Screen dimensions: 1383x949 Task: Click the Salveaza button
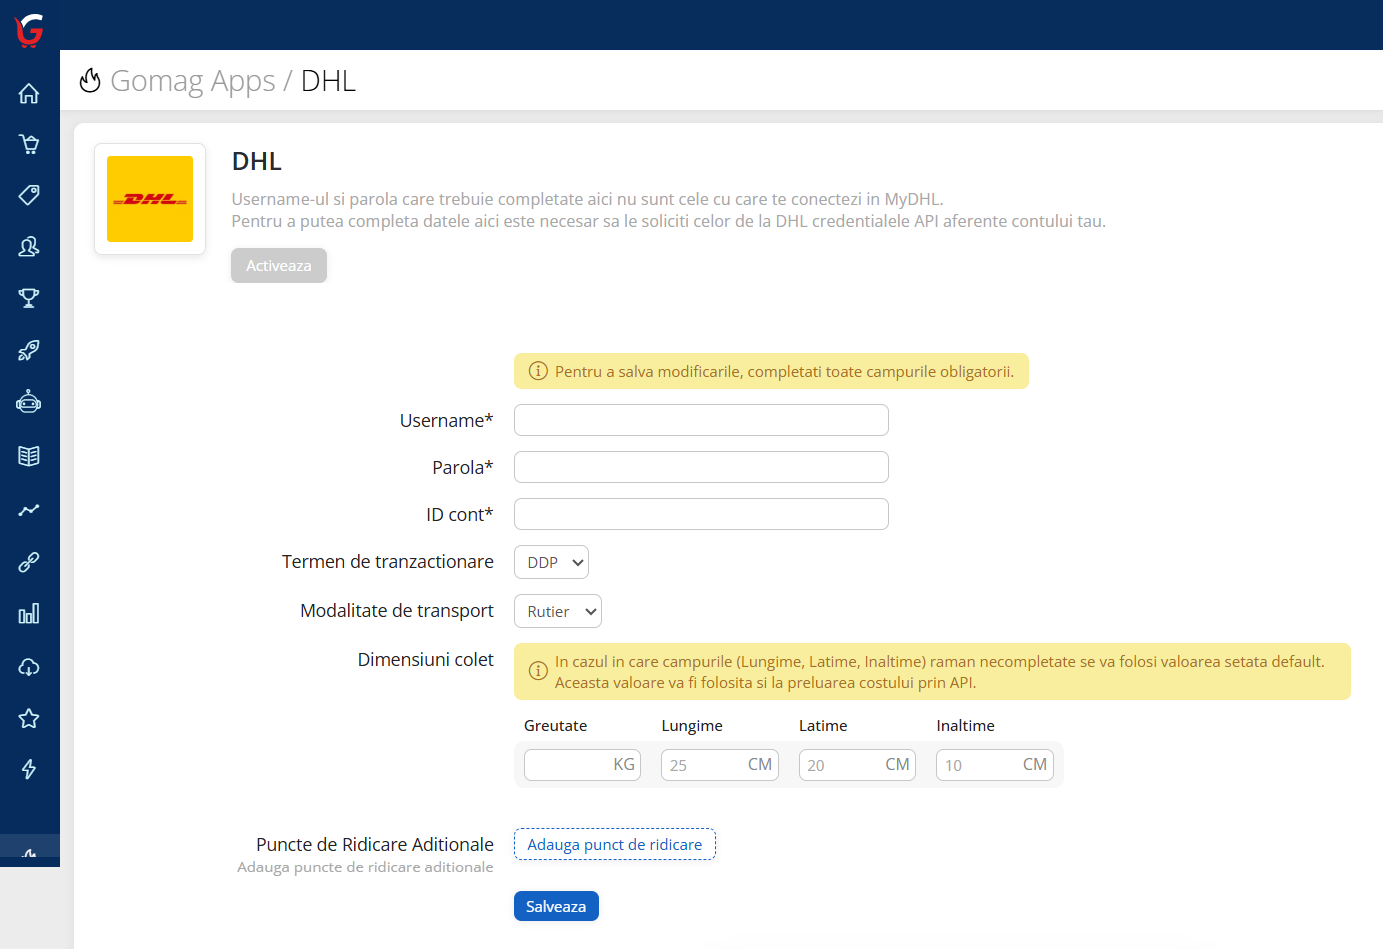(x=556, y=906)
